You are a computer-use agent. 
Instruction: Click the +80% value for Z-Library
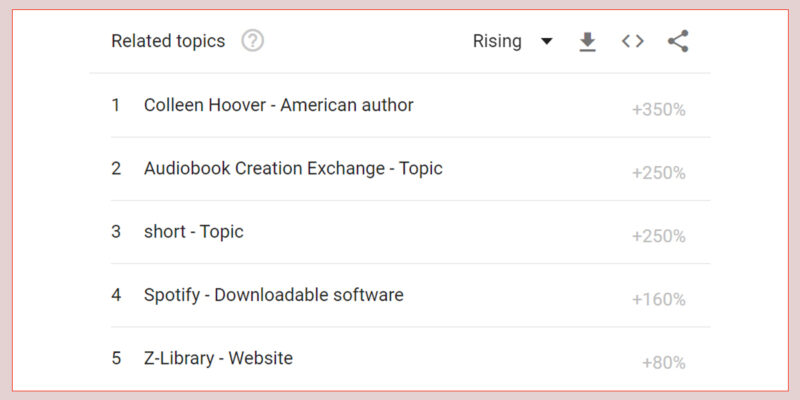coord(664,363)
